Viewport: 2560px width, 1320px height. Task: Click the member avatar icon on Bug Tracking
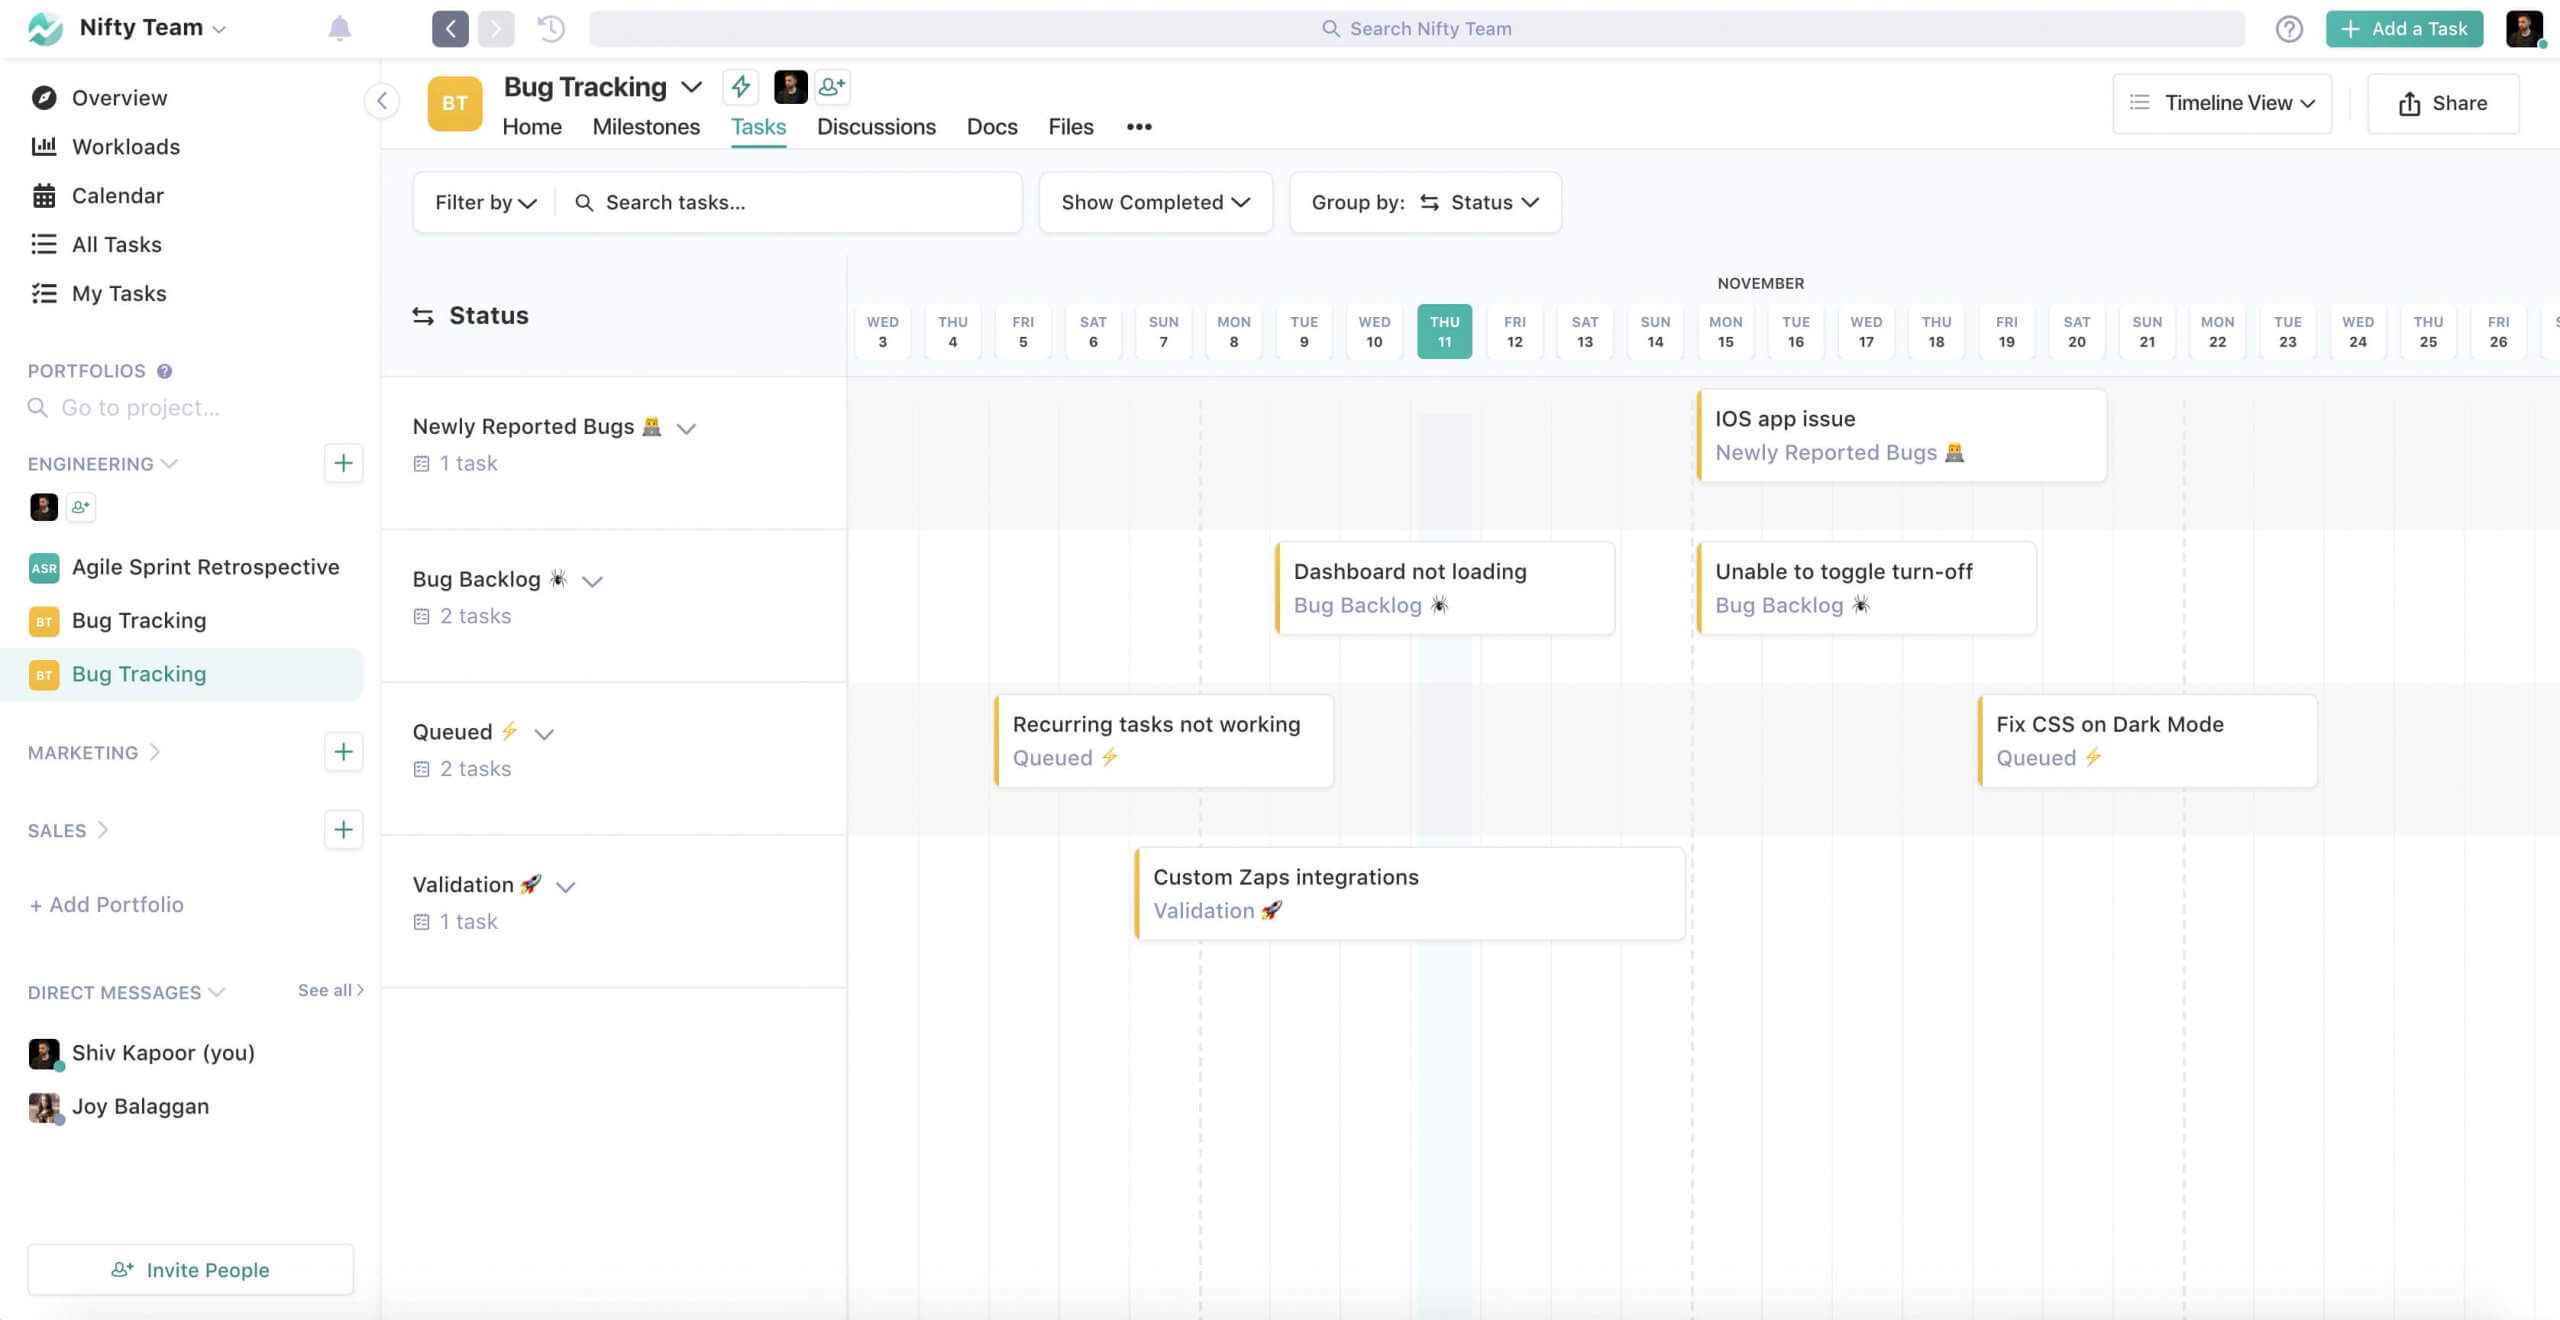click(x=789, y=89)
